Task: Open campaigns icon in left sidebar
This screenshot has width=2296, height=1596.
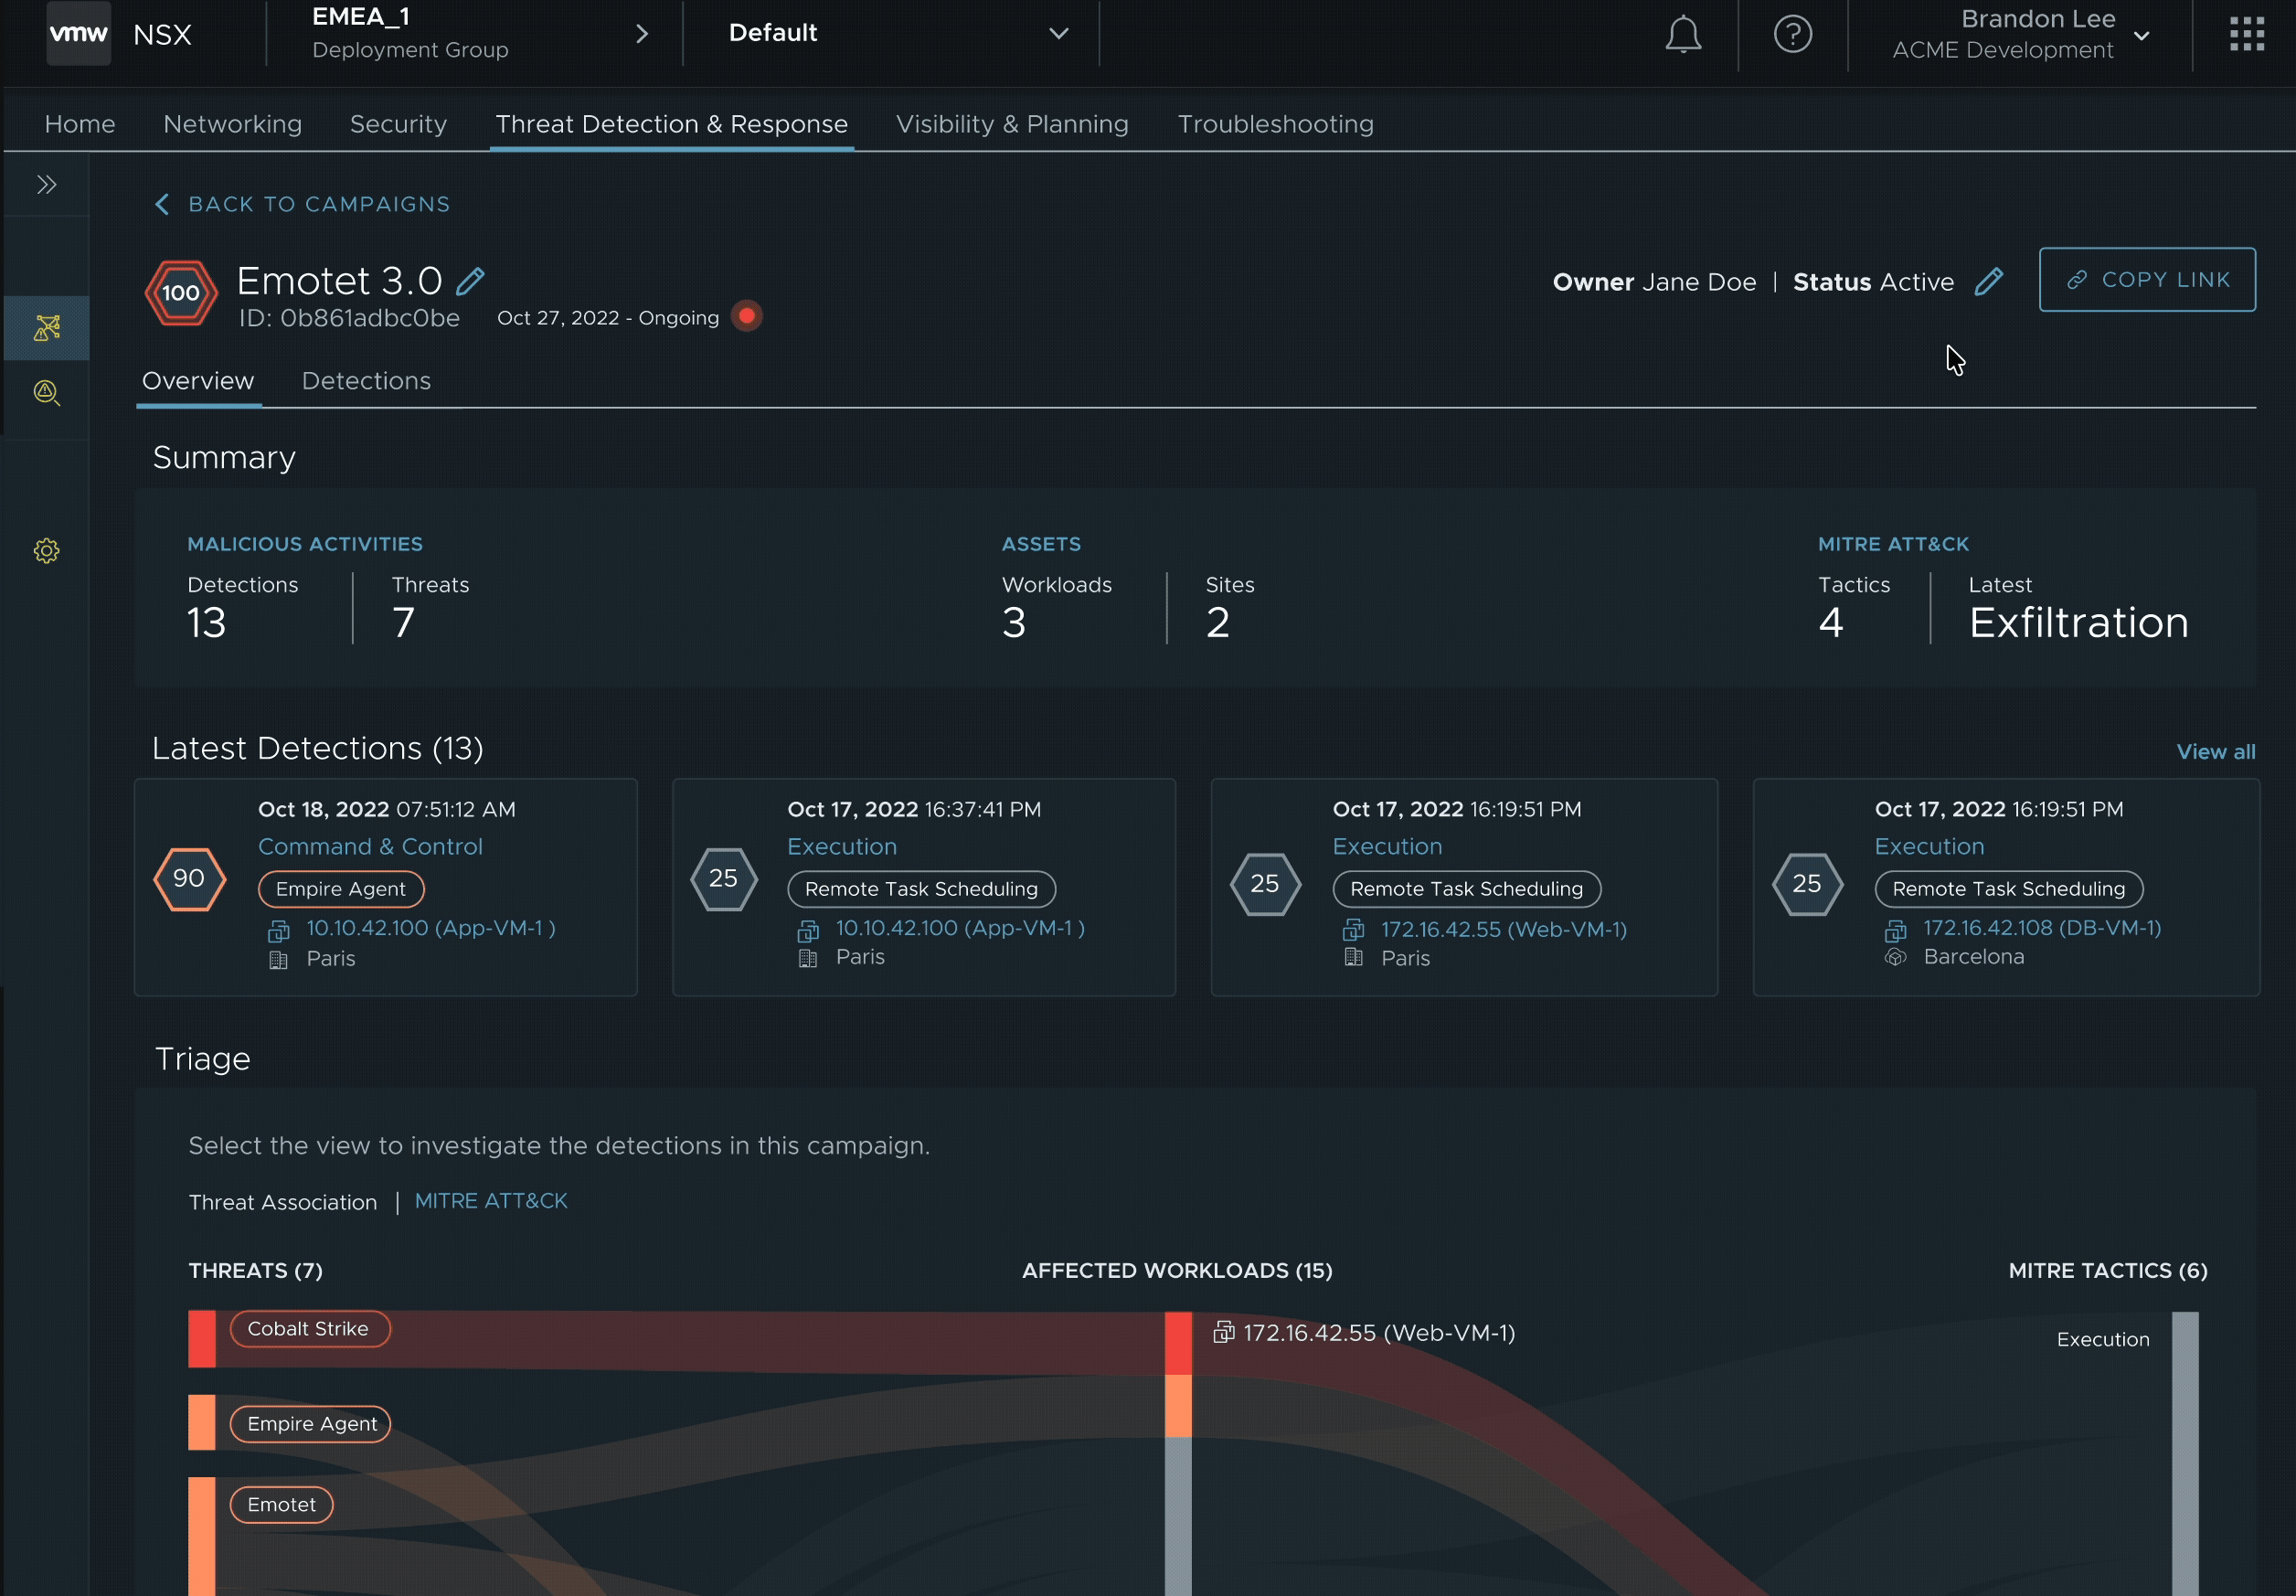Action: point(47,328)
